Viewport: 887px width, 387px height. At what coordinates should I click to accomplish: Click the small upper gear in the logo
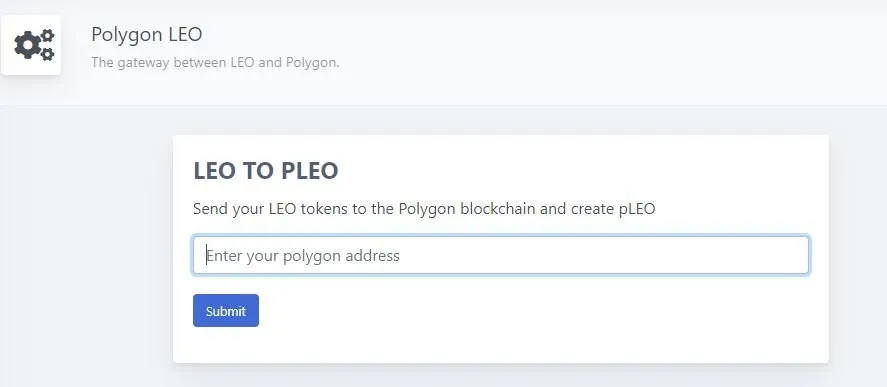[x=48, y=36]
